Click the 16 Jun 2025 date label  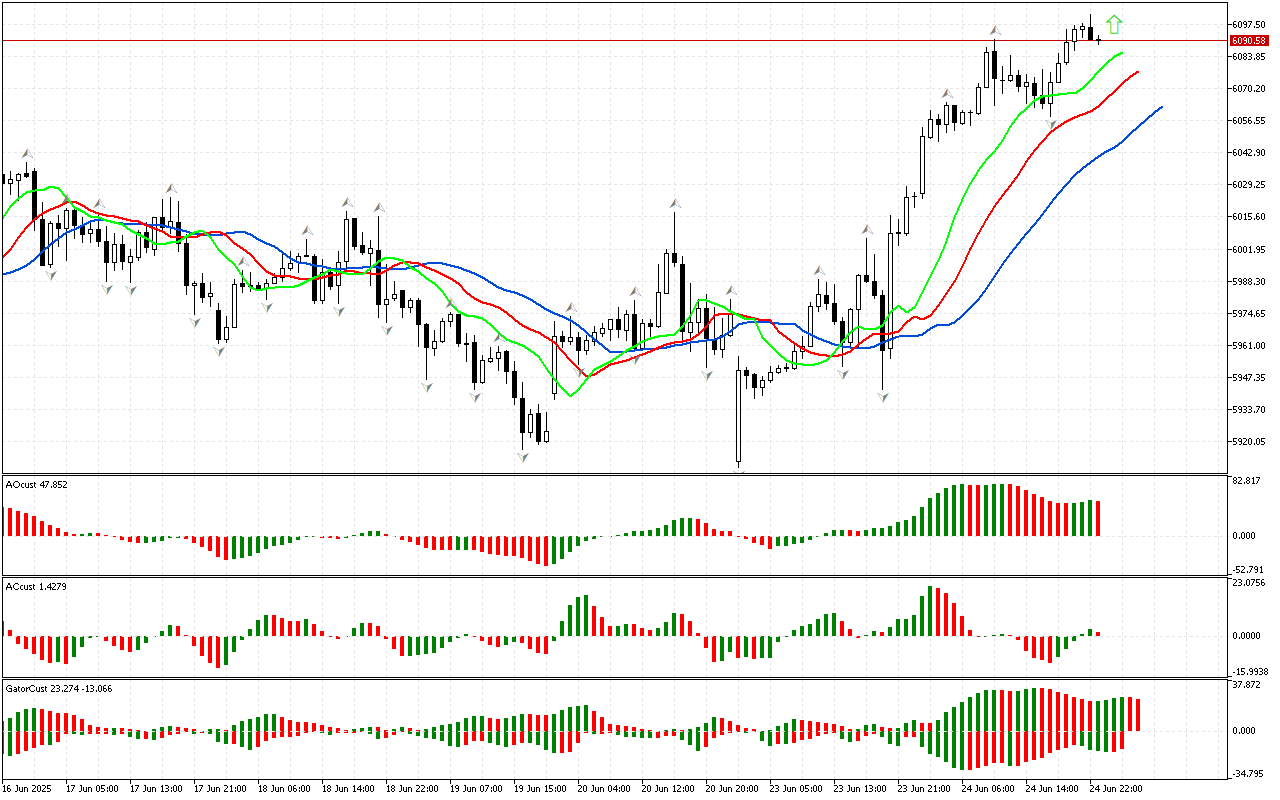[28, 788]
